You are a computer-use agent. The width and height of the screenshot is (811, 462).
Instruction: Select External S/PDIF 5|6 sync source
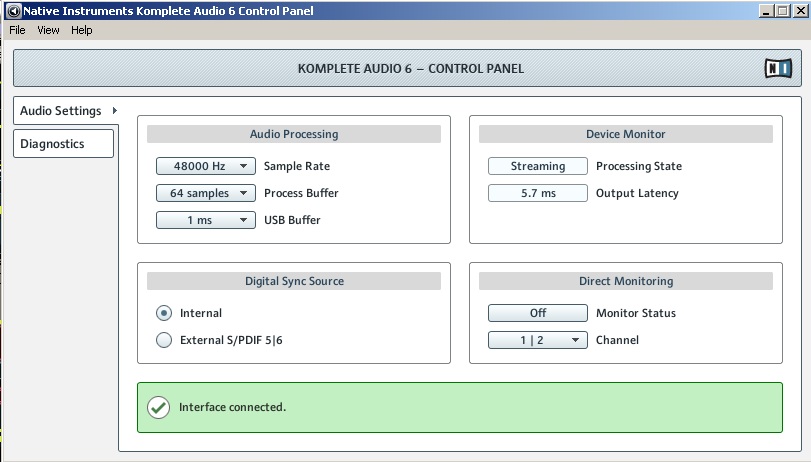click(x=164, y=340)
